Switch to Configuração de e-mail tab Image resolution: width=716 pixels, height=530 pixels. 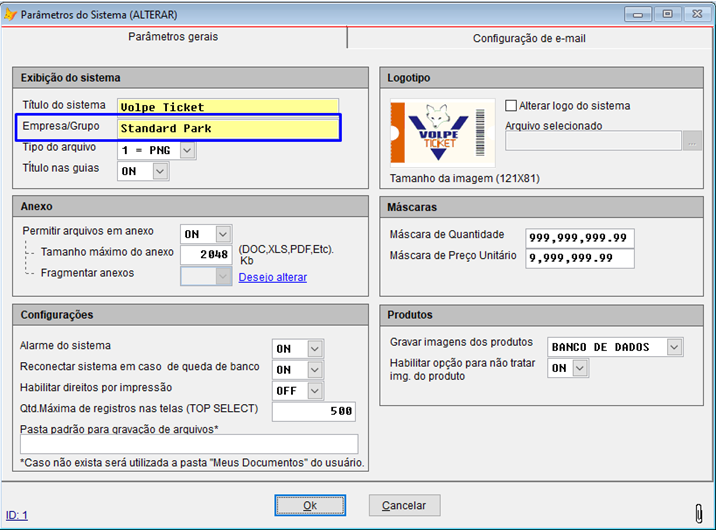click(x=529, y=38)
